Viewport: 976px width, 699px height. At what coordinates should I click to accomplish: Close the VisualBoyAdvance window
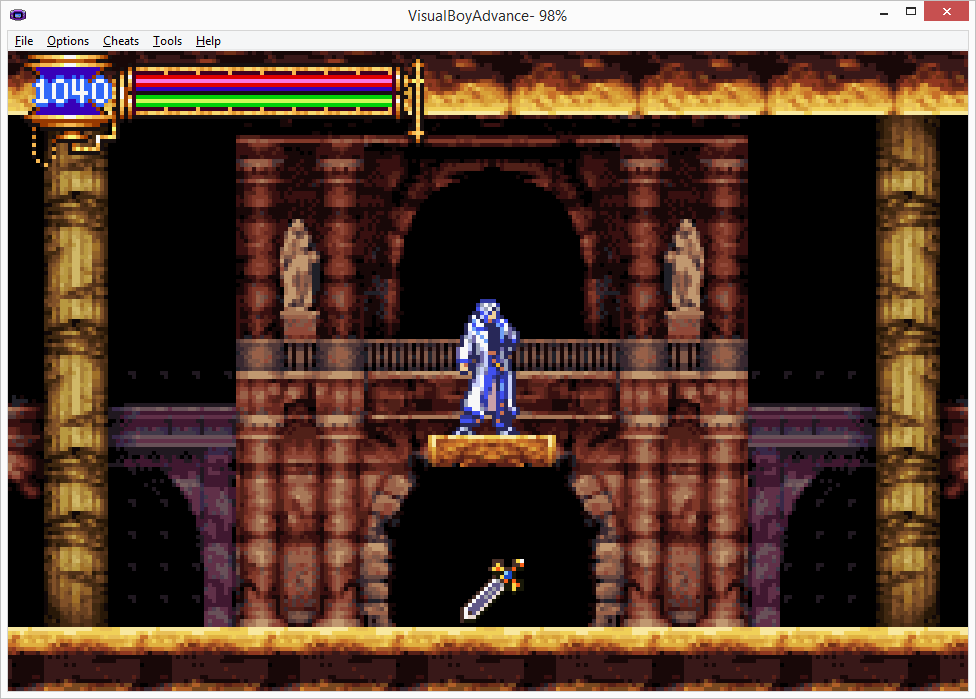pyautogui.click(x=946, y=12)
